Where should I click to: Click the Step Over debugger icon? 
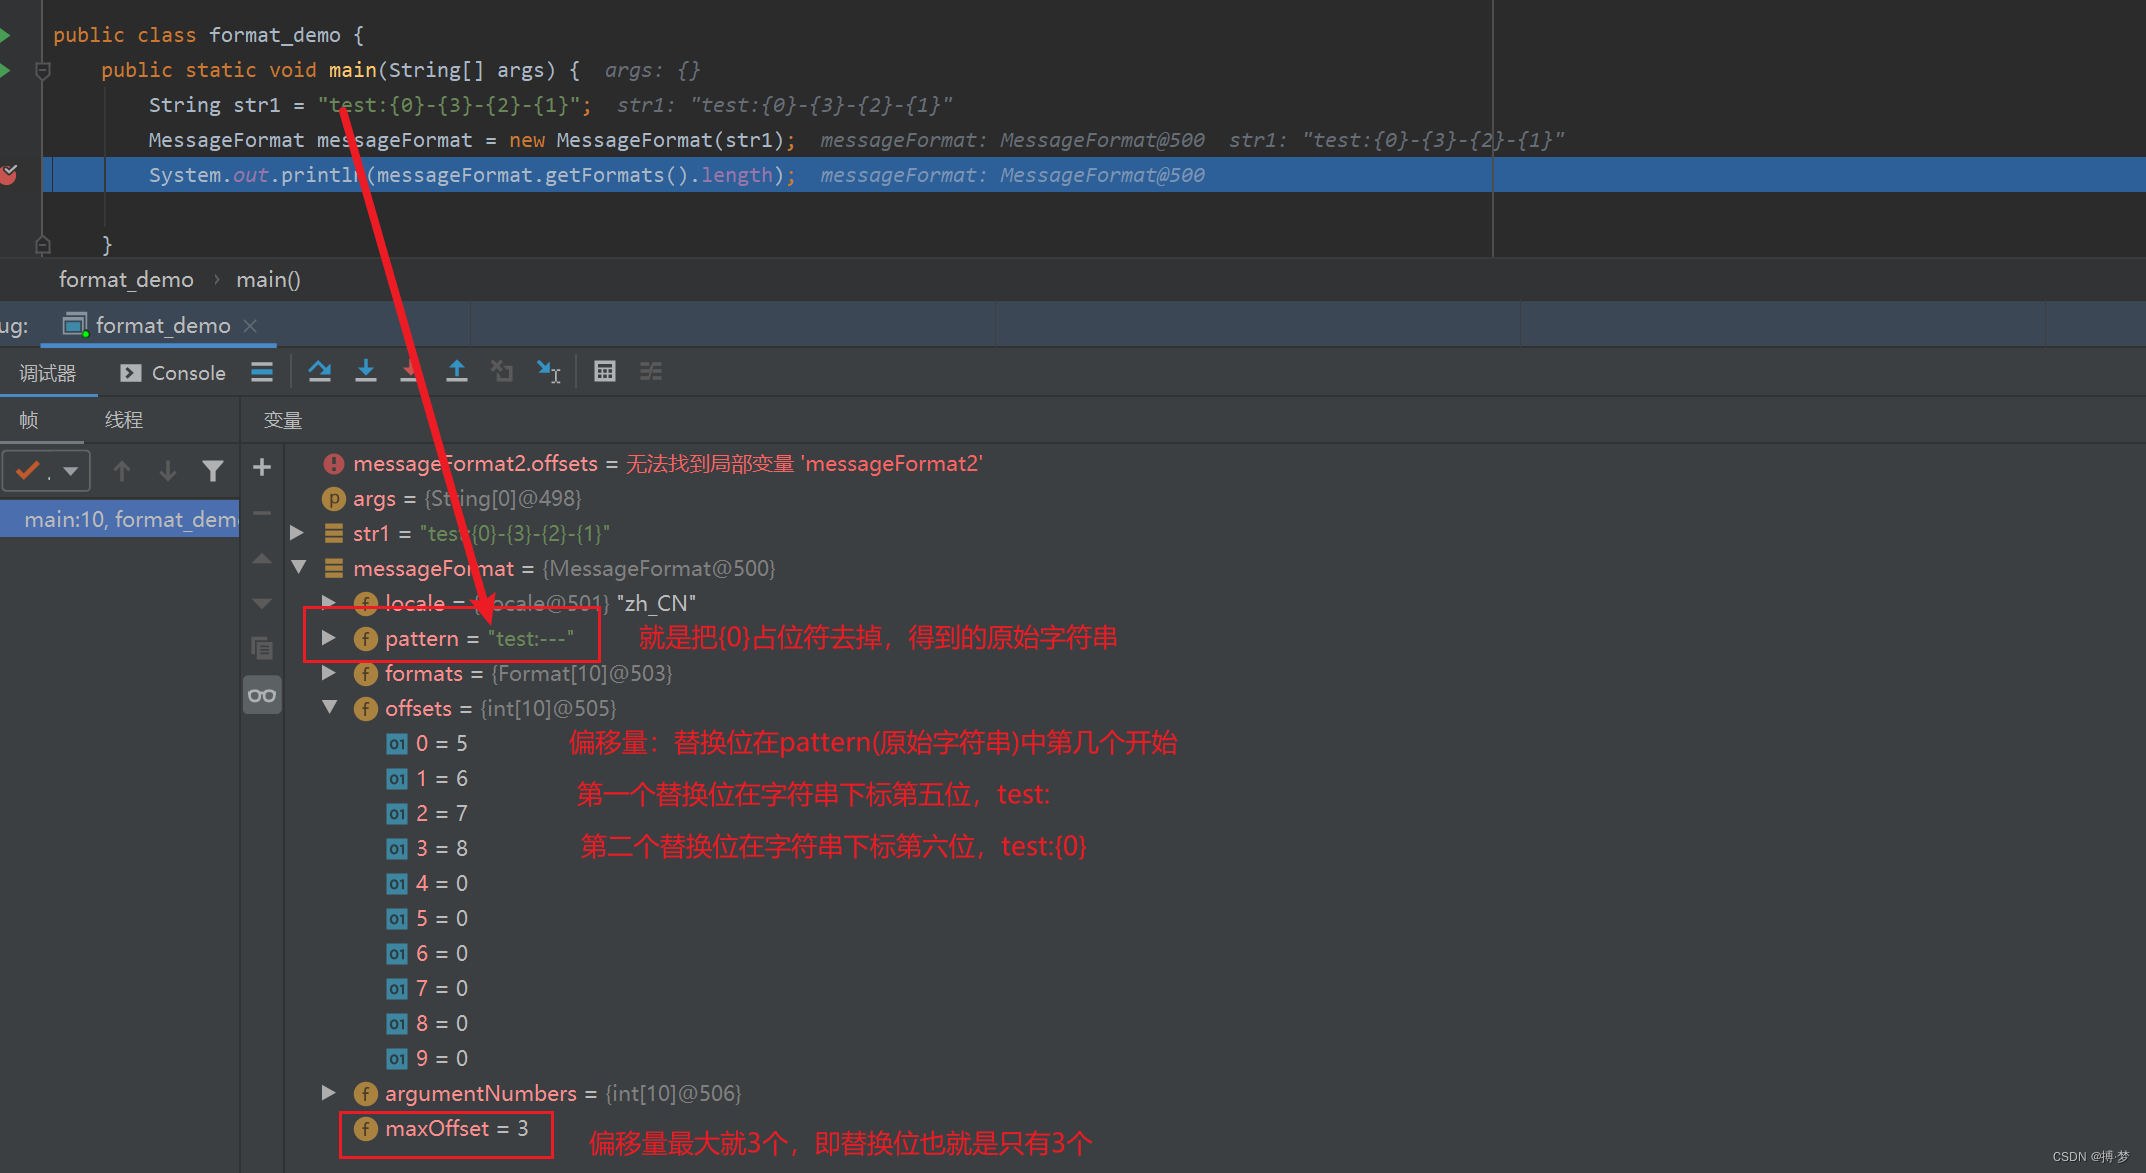tap(320, 372)
